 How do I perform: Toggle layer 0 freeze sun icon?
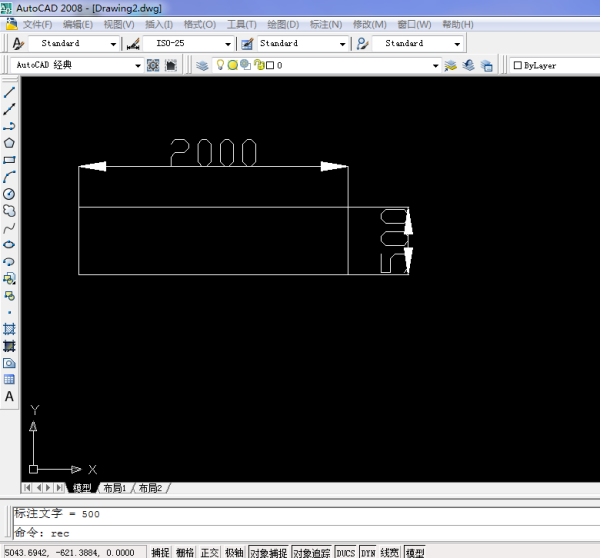pos(233,65)
